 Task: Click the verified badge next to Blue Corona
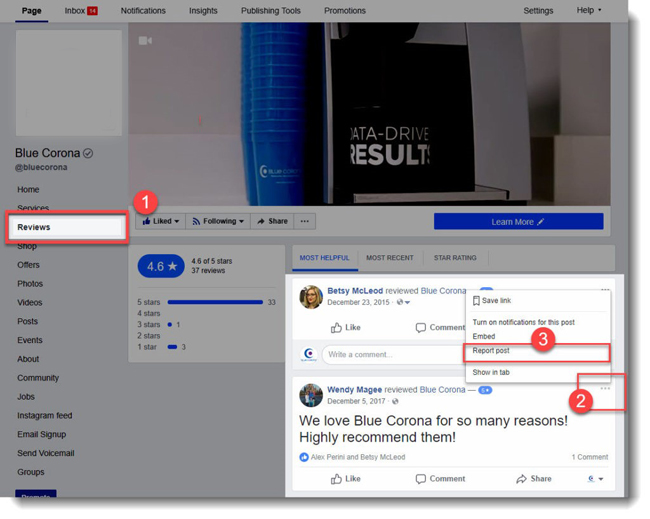pos(88,153)
